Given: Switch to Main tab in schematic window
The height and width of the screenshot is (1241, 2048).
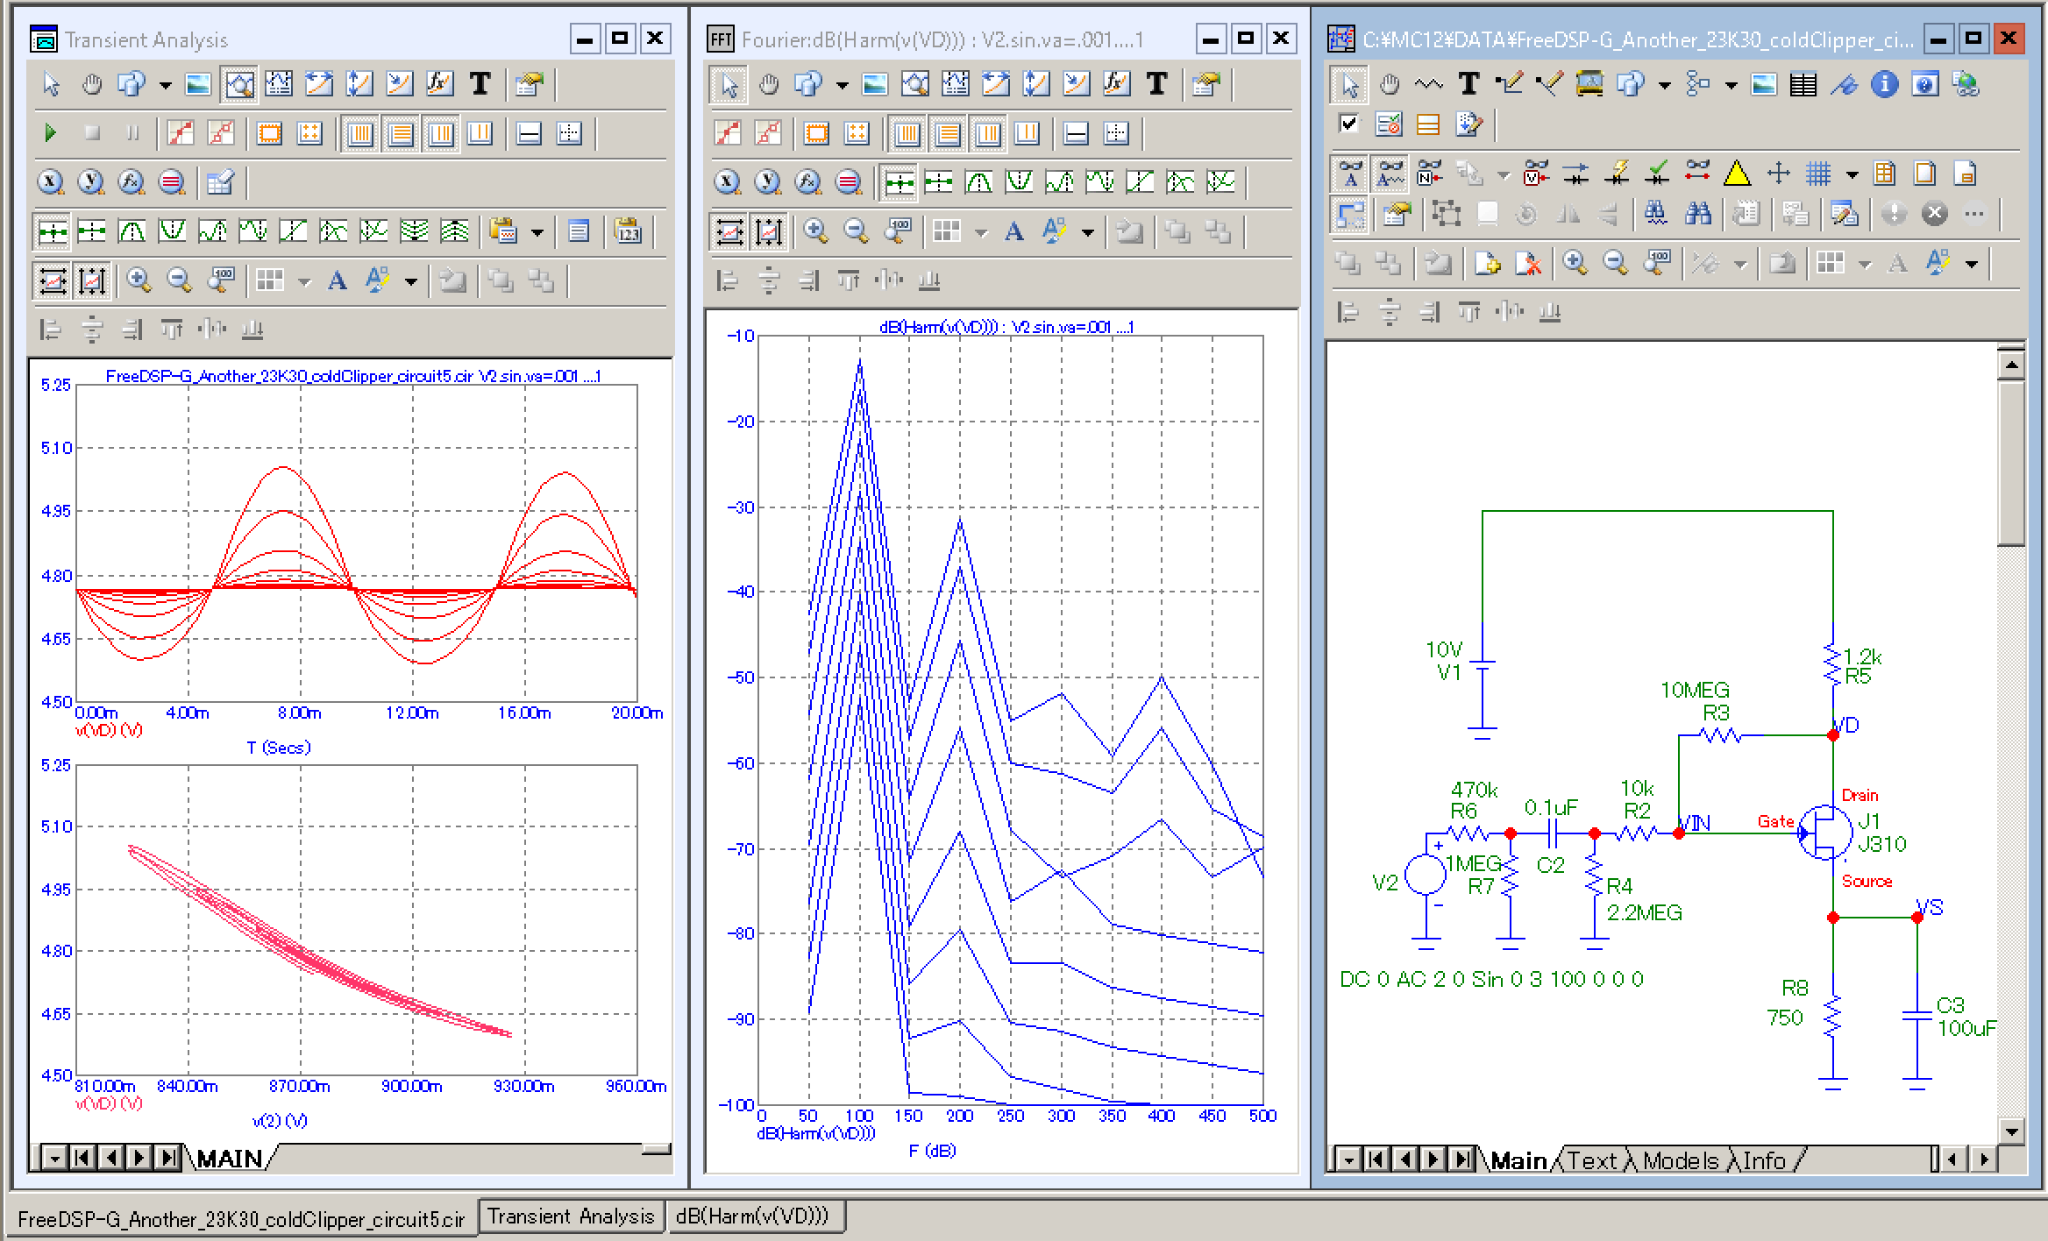Looking at the screenshot, I should click(x=1518, y=1160).
